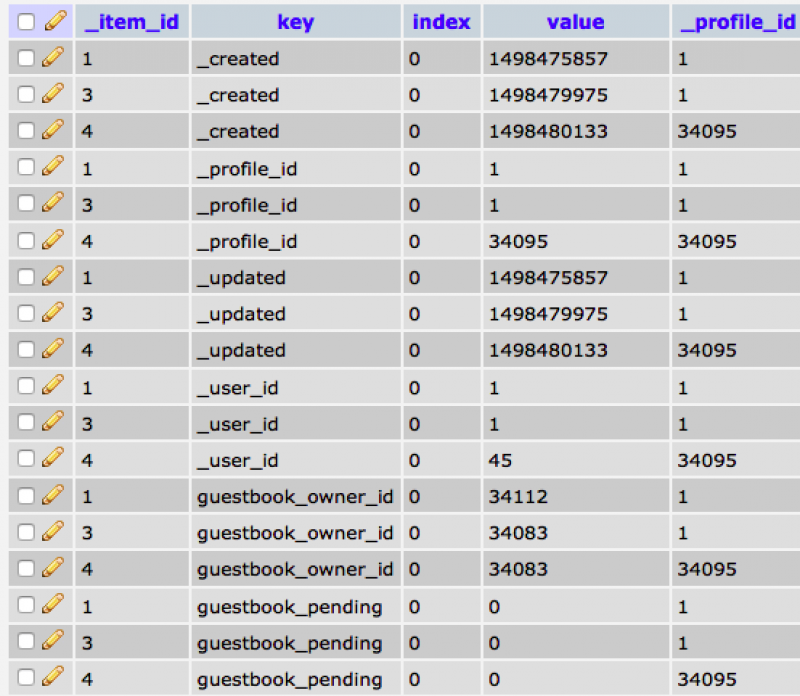Edit guestbook_pending row for item 1
Viewport: 800px width, 696px height.
click(x=53, y=604)
